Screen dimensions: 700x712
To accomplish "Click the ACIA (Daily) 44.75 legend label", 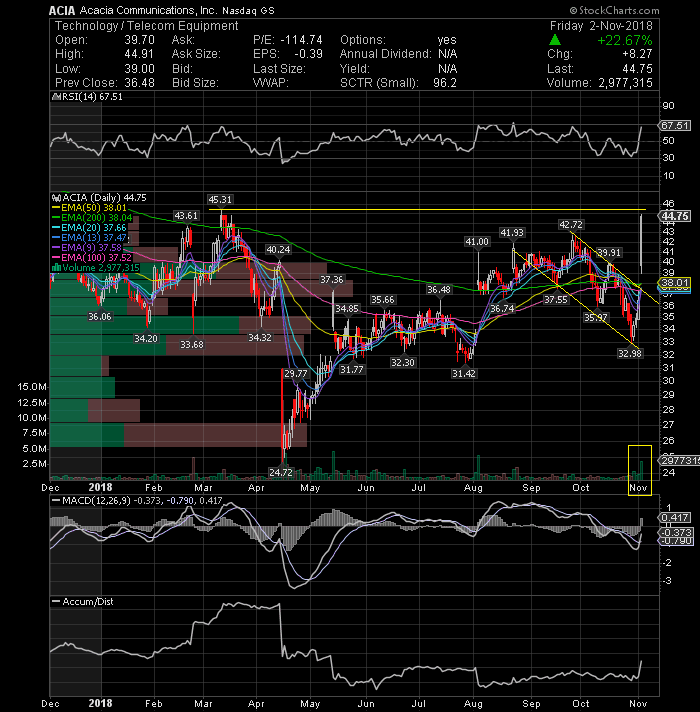I will tap(99, 198).
